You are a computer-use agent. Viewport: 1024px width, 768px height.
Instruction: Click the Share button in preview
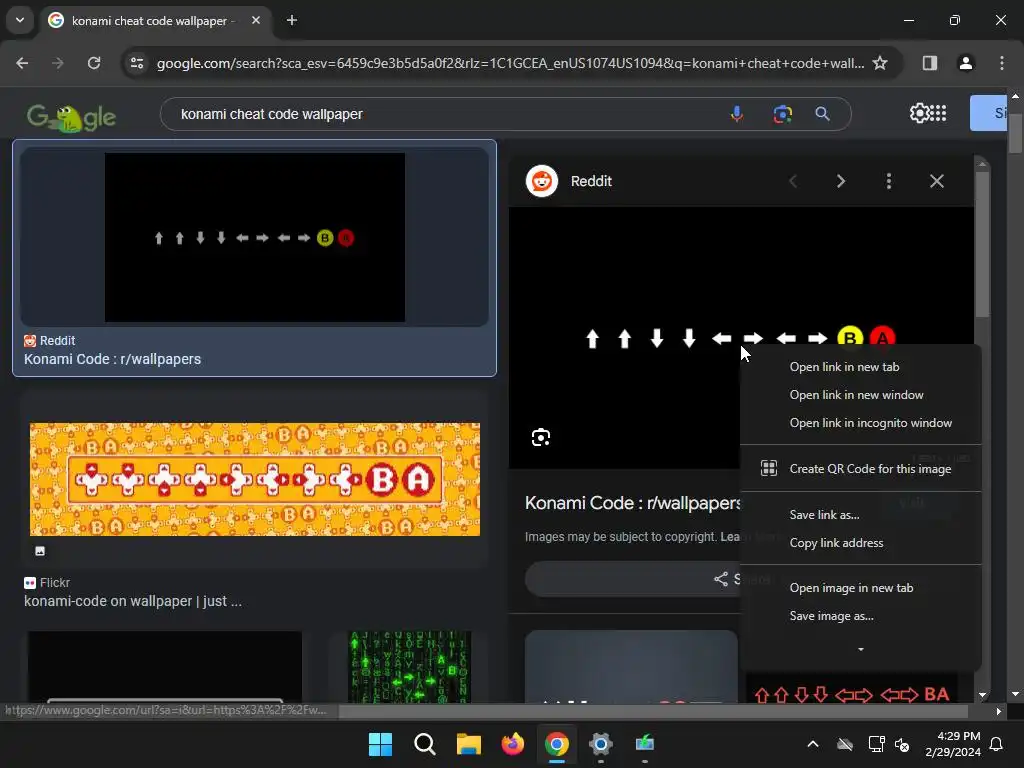coord(633,579)
